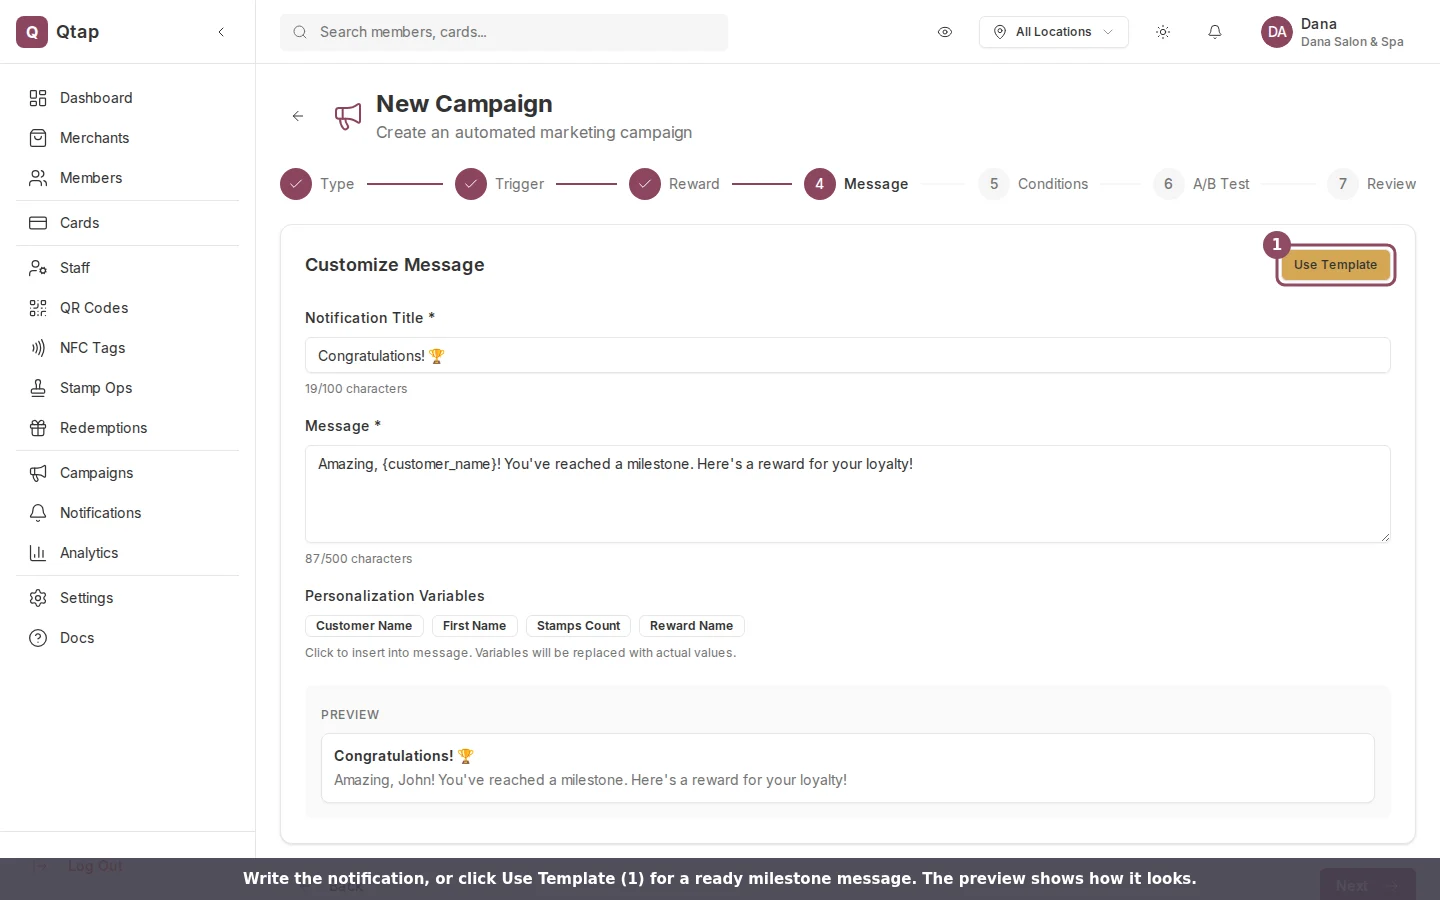Collapse the sidebar with the chevron
1440x900 pixels.
pyautogui.click(x=221, y=32)
